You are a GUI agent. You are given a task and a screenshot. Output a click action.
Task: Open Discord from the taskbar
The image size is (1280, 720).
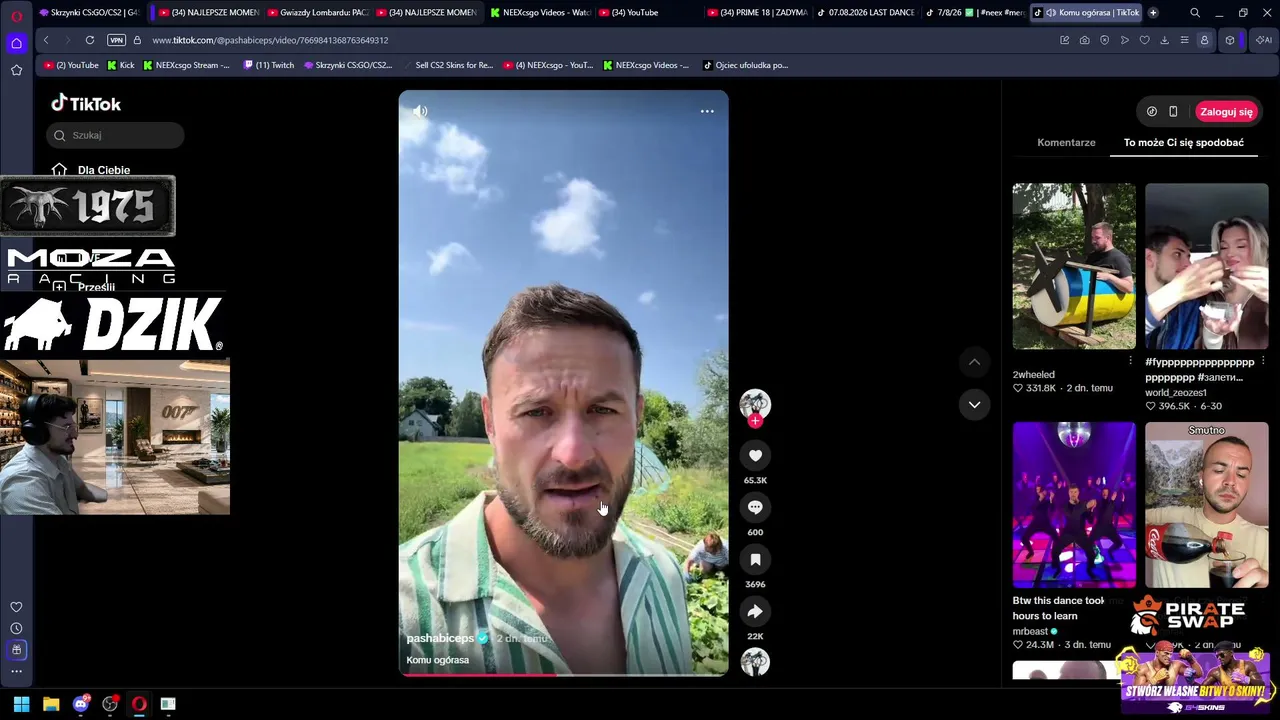[81, 704]
